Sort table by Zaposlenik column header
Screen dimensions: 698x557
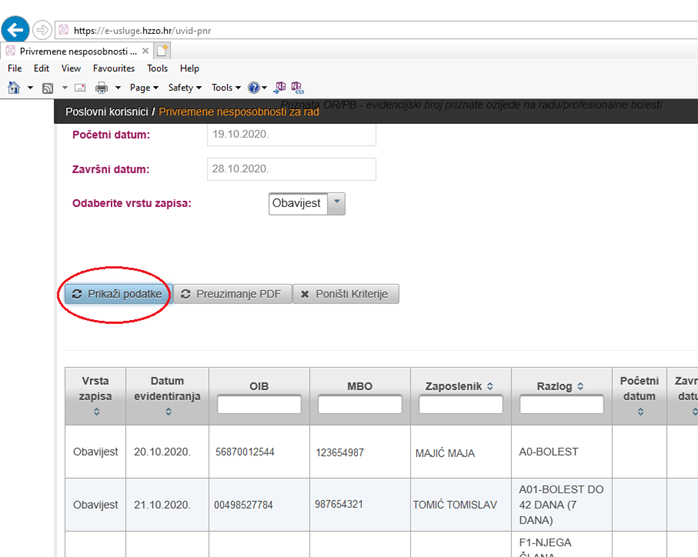tap(460, 387)
